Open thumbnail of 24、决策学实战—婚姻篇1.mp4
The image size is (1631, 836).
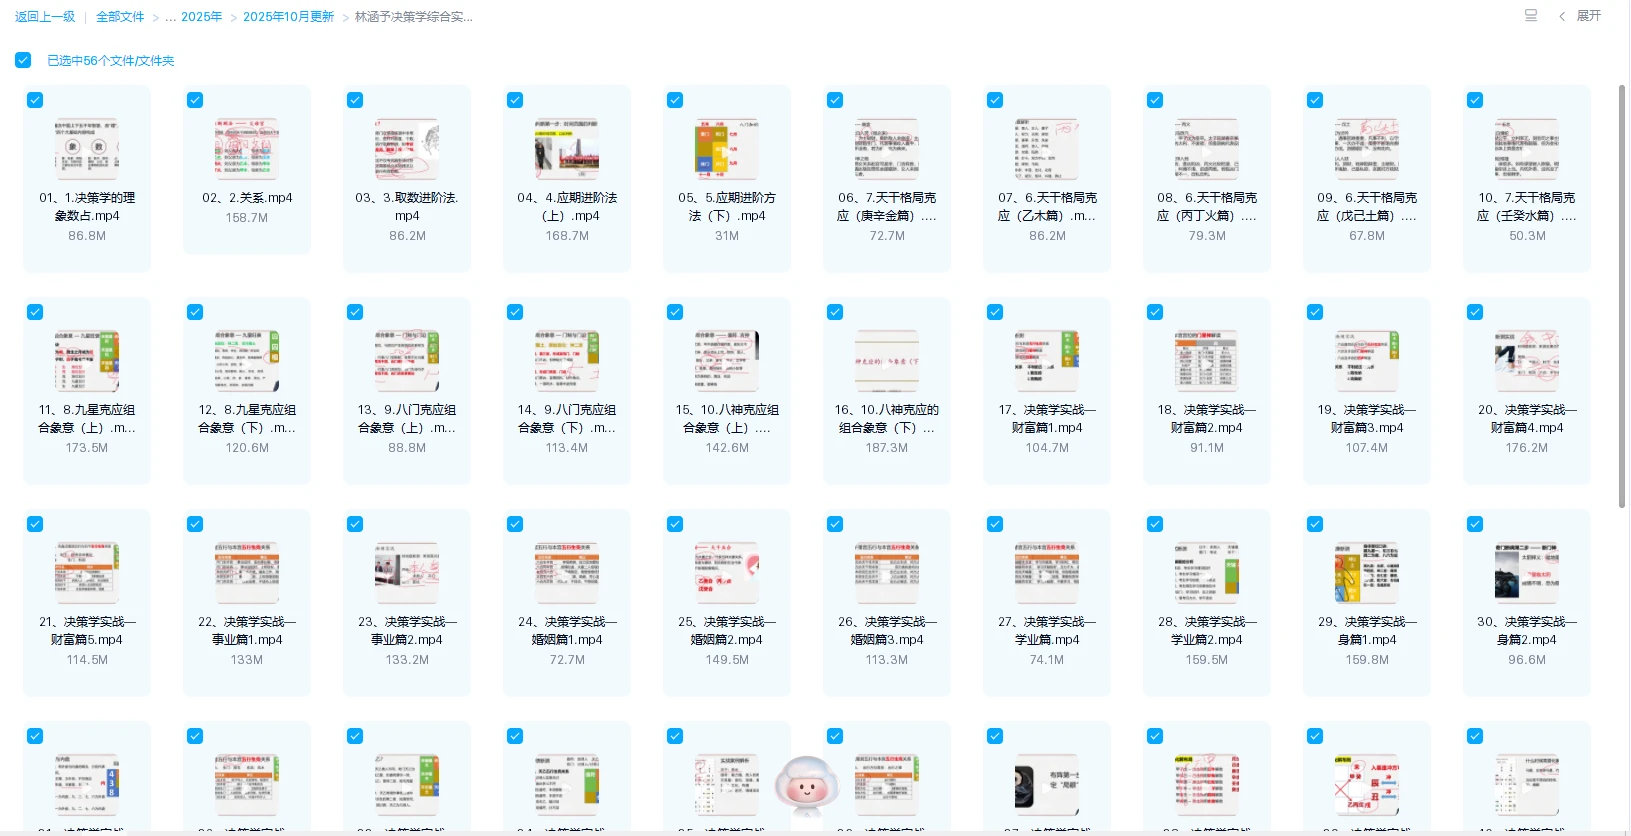pos(567,573)
